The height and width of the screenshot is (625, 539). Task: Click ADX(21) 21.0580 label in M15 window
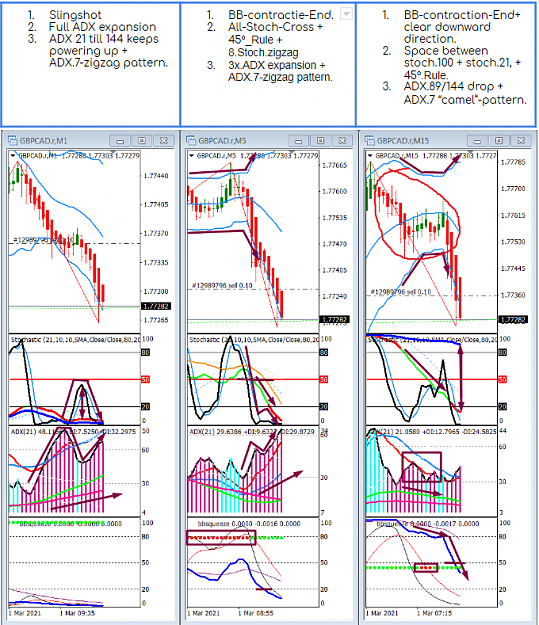point(431,432)
